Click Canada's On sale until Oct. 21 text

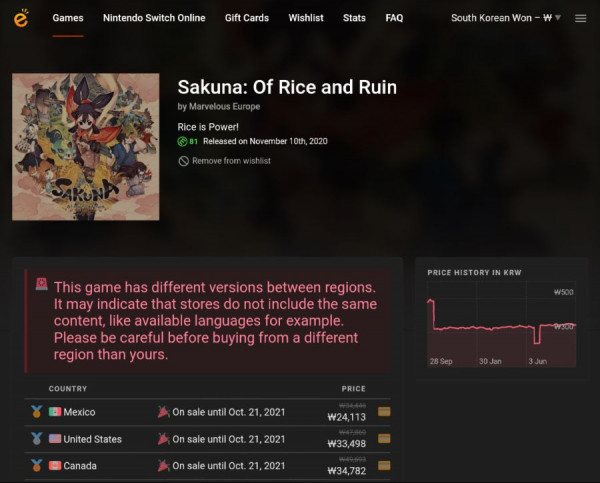pyautogui.click(x=229, y=466)
